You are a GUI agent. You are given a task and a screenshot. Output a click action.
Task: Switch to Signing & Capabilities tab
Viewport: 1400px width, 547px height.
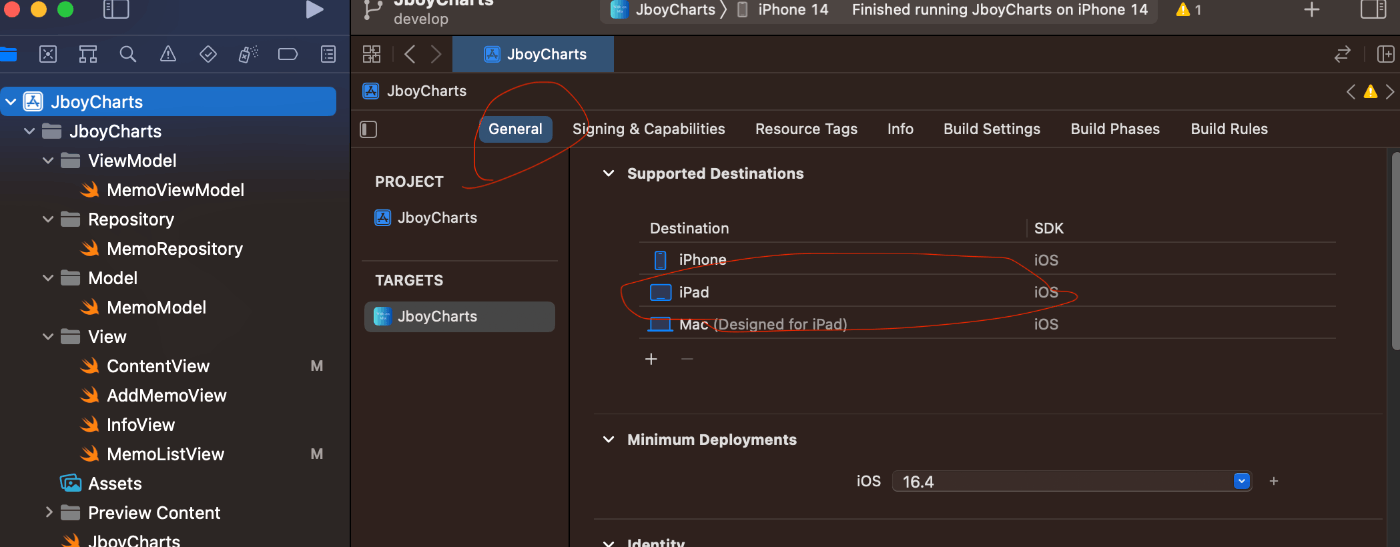coord(649,129)
